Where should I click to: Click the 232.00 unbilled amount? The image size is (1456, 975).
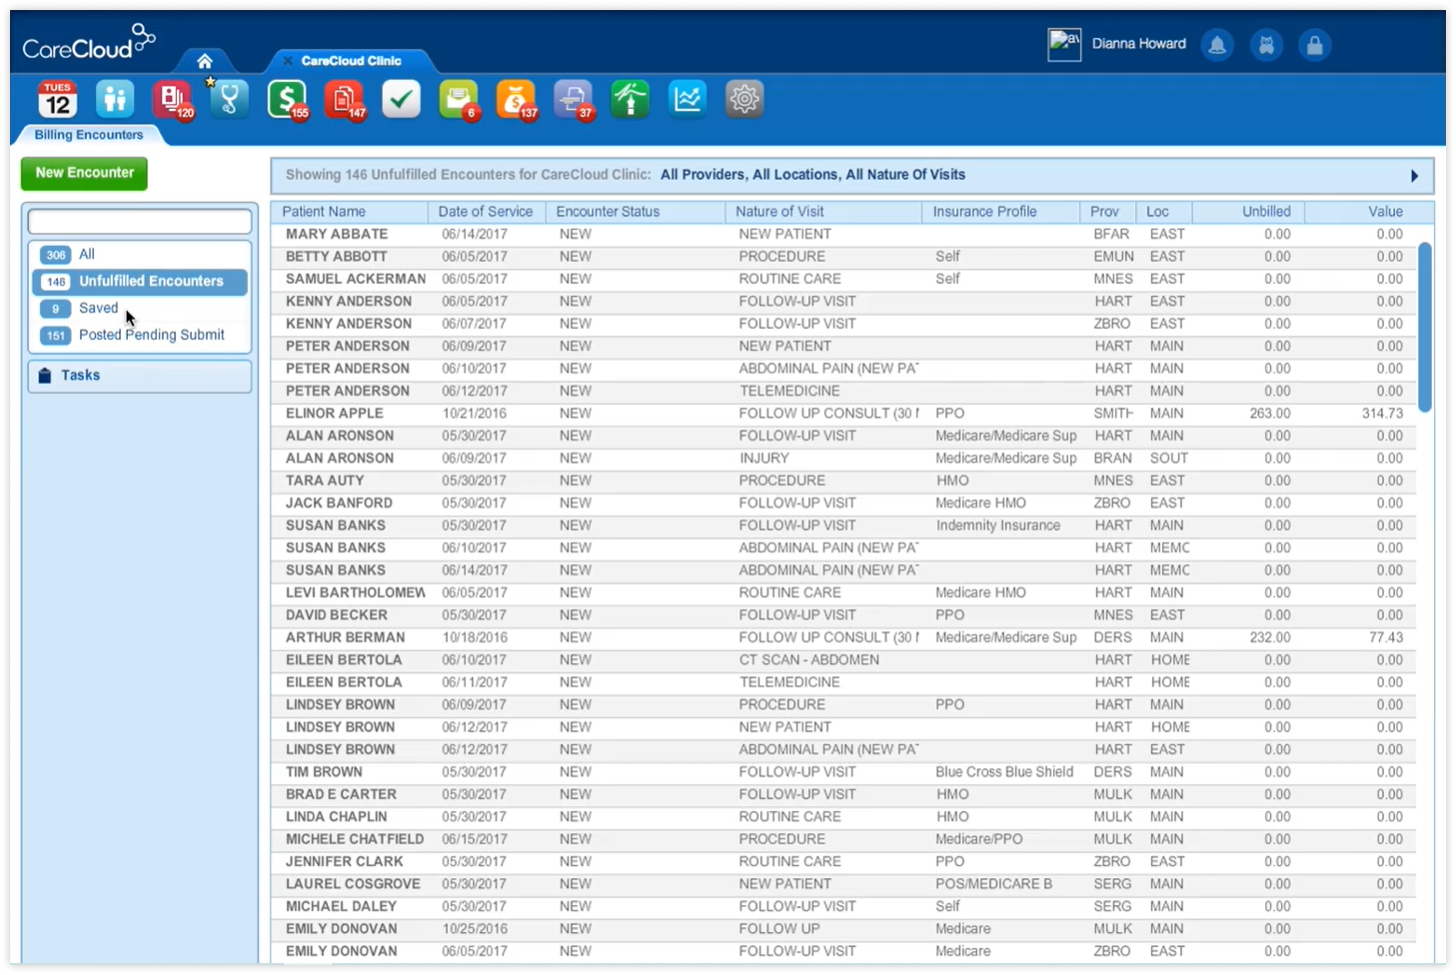pyautogui.click(x=1270, y=637)
